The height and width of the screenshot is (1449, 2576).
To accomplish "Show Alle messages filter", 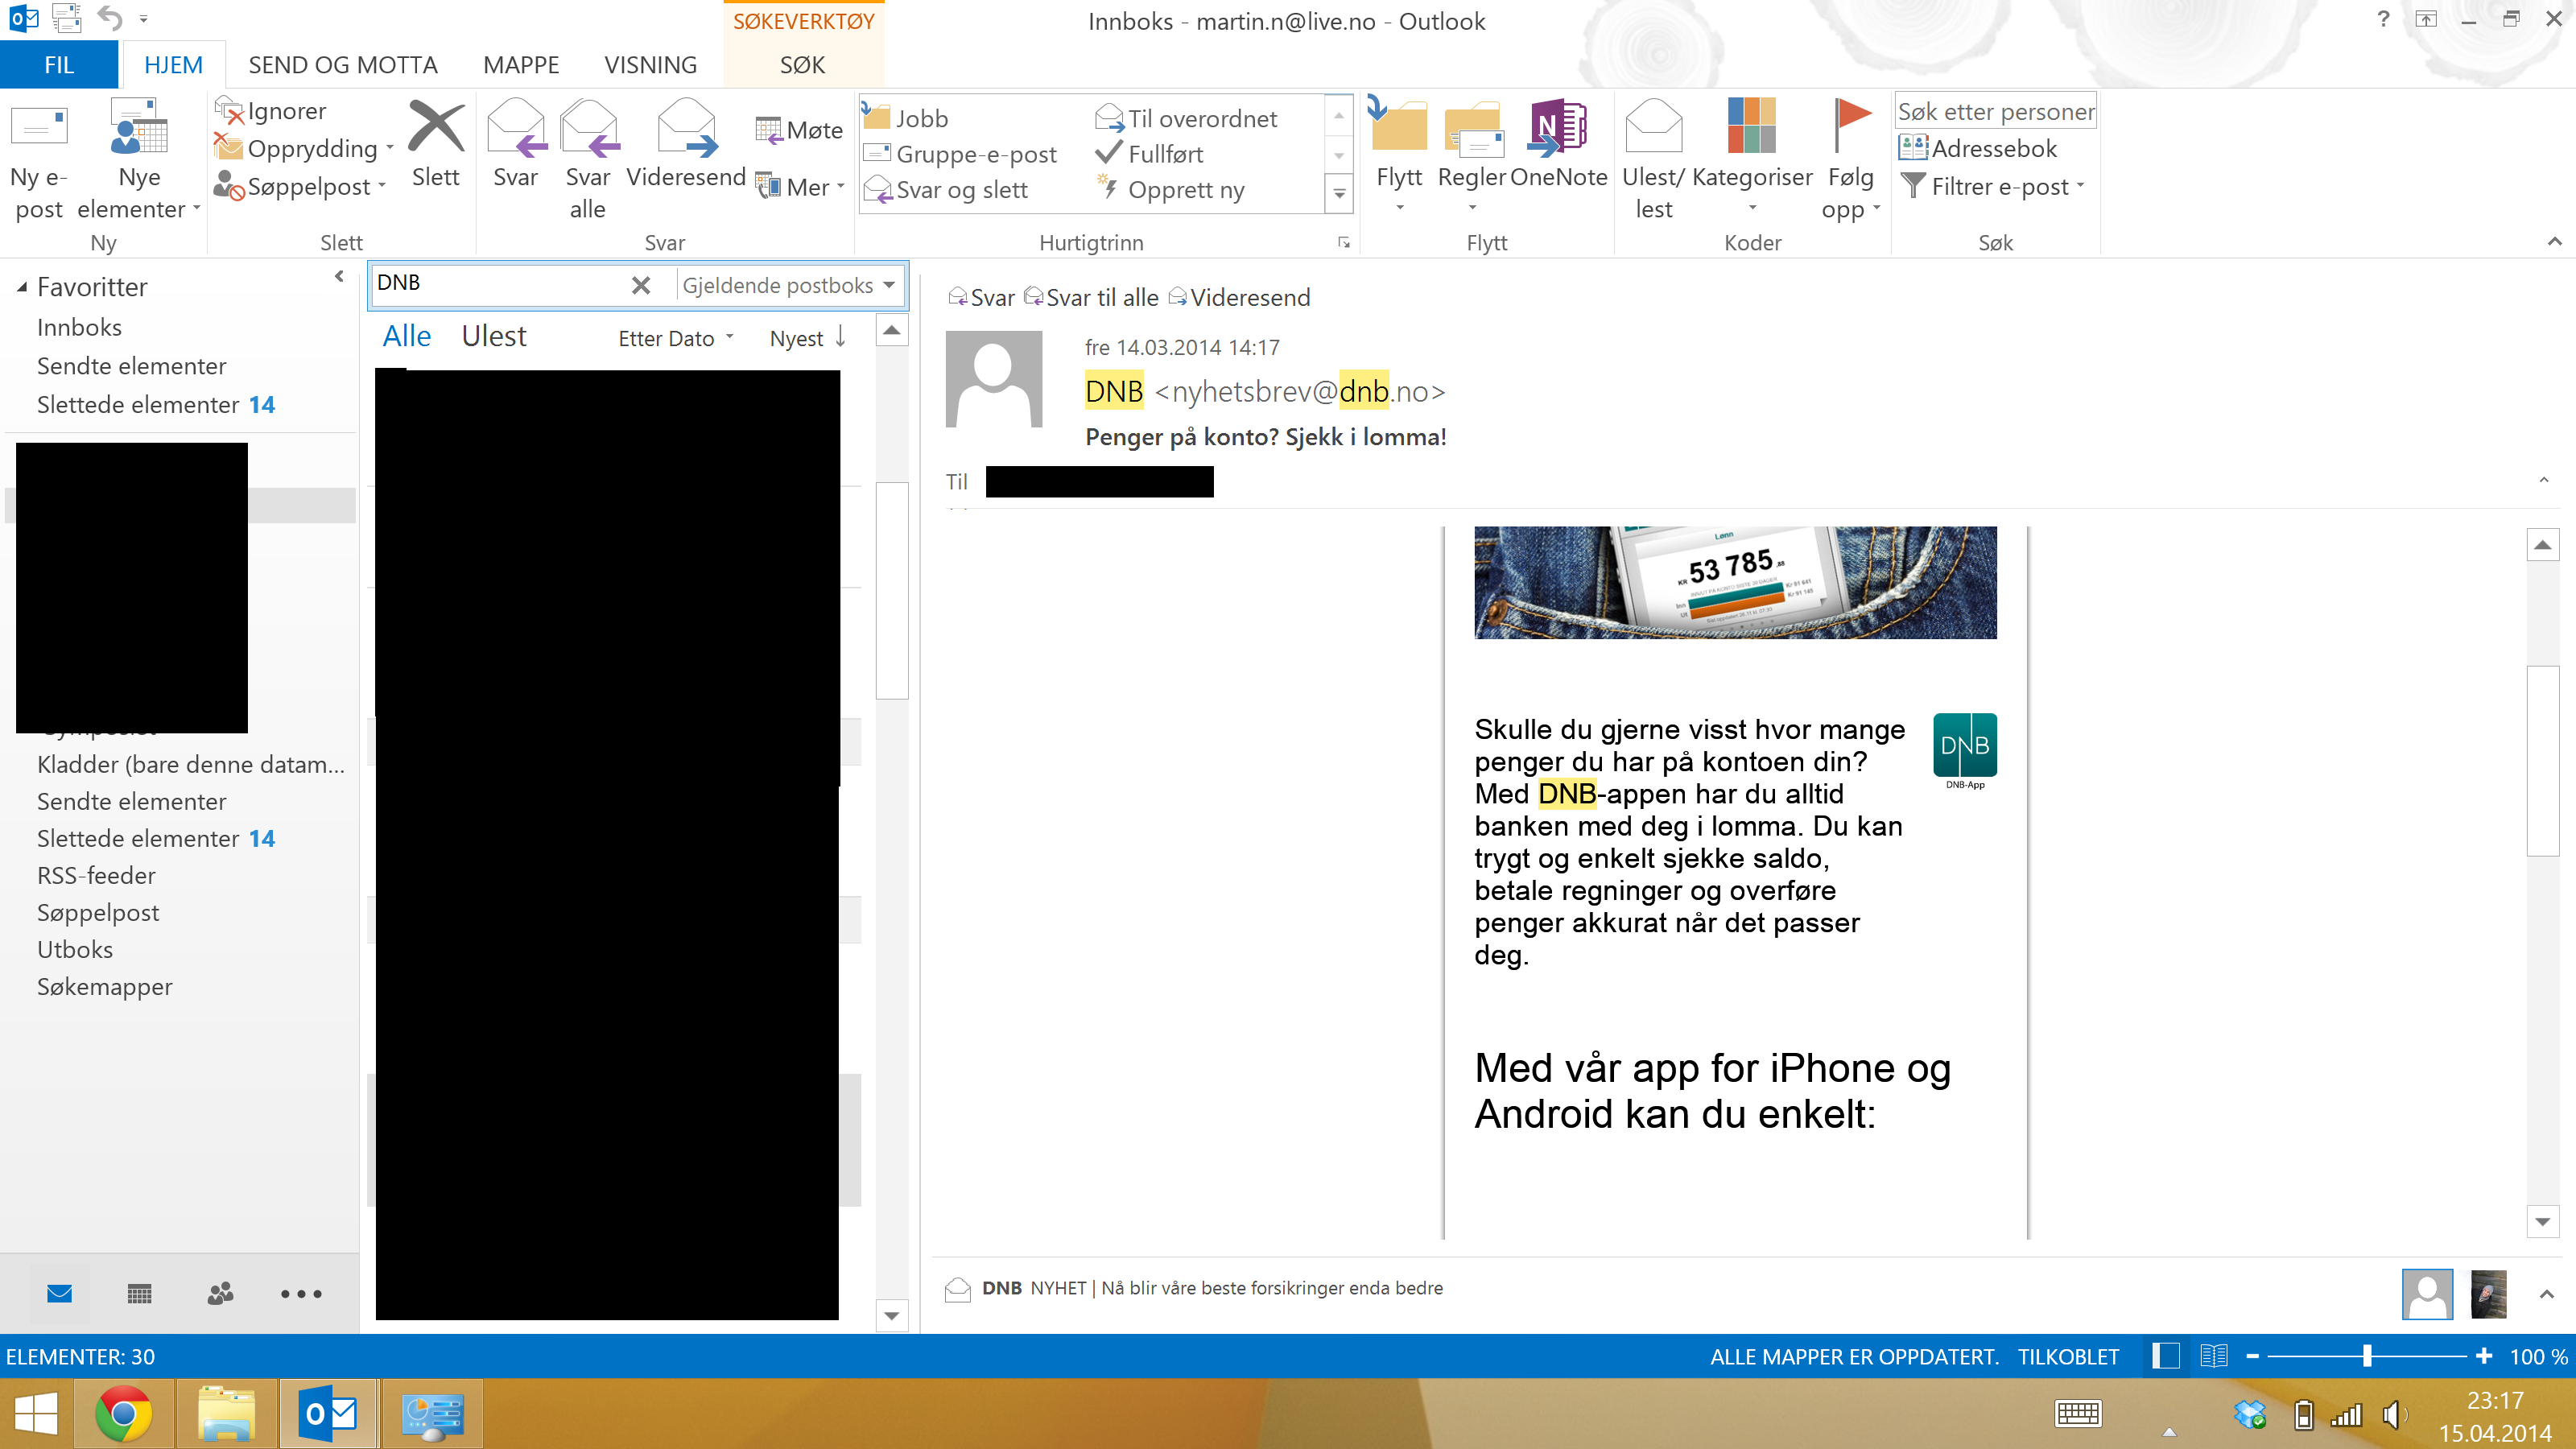I will coord(407,336).
